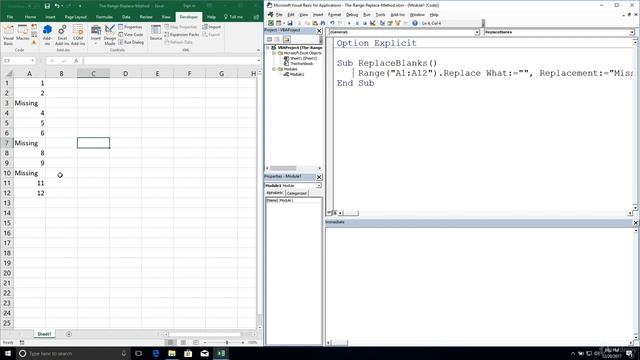The width and height of the screenshot is (640, 360).
Task: Collapse the VBAProject tree node
Action: coord(268,48)
